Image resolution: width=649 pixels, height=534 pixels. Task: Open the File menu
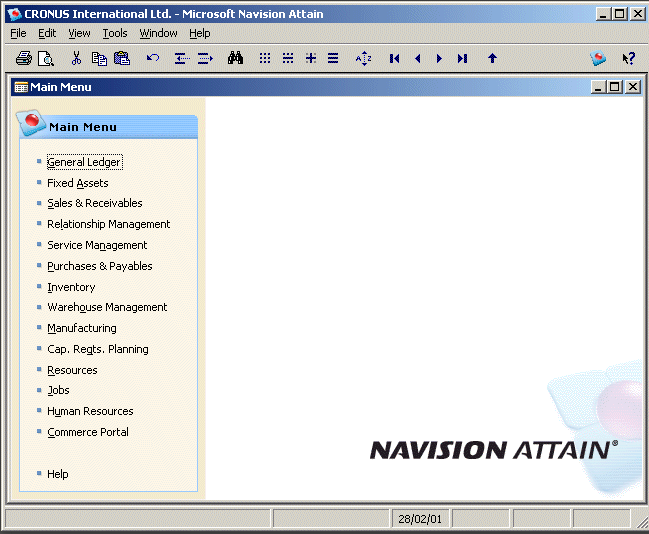coord(18,33)
